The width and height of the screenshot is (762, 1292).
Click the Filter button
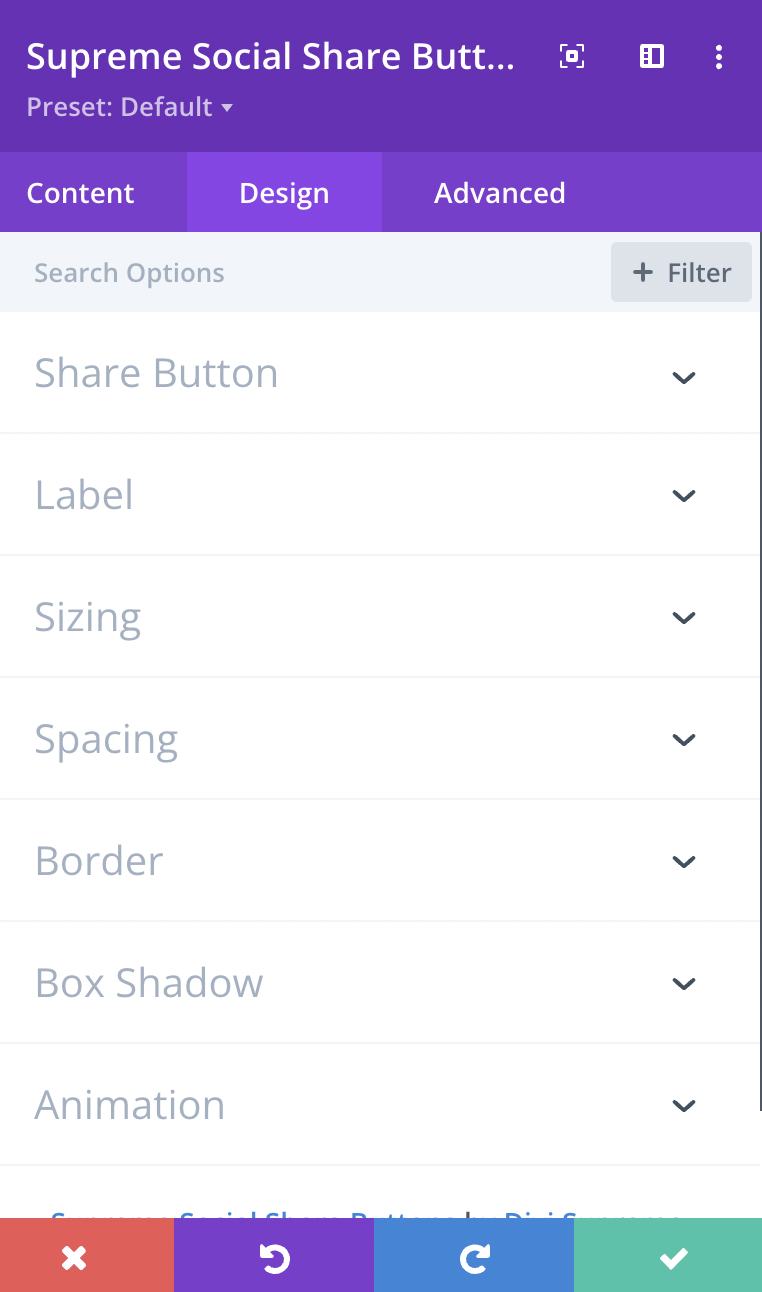coord(681,272)
